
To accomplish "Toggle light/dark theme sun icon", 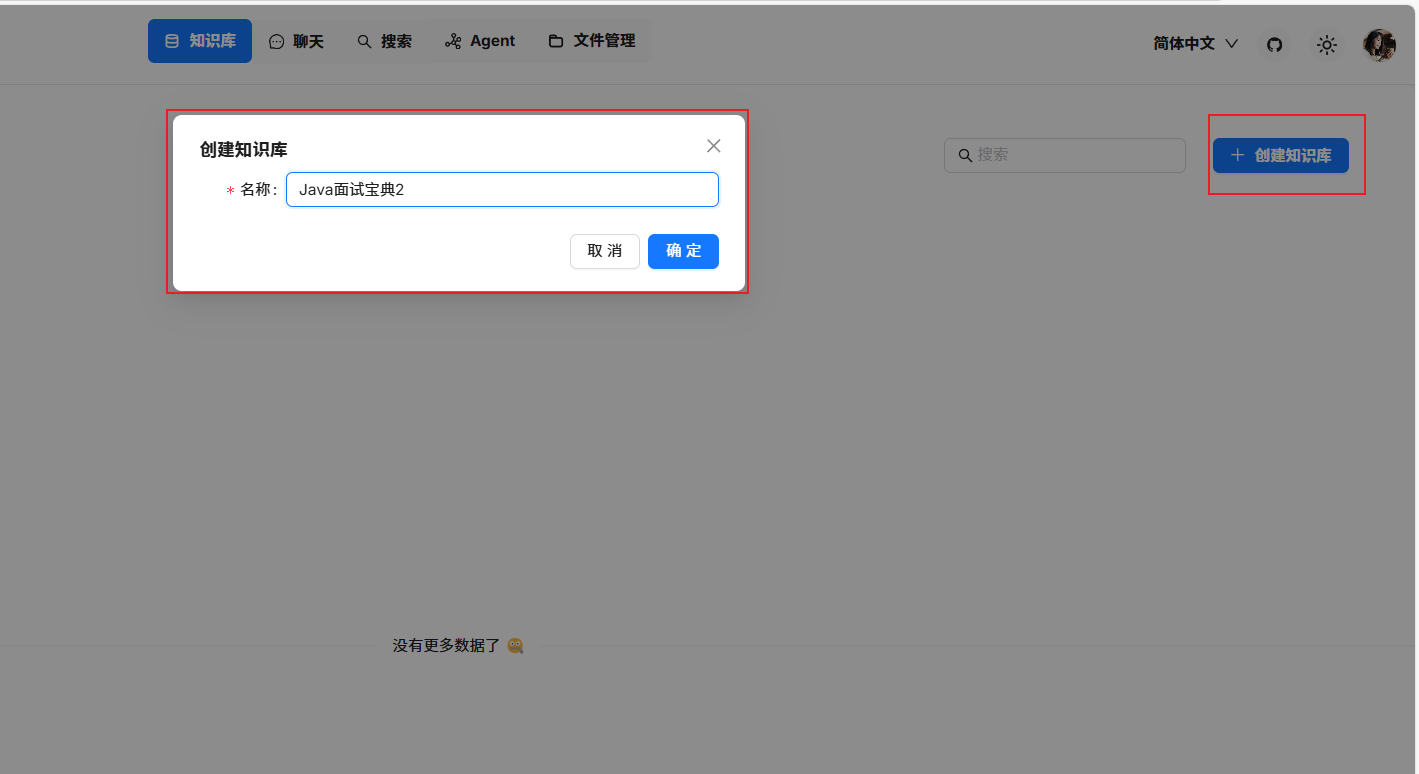I will [x=1327, y=44].
